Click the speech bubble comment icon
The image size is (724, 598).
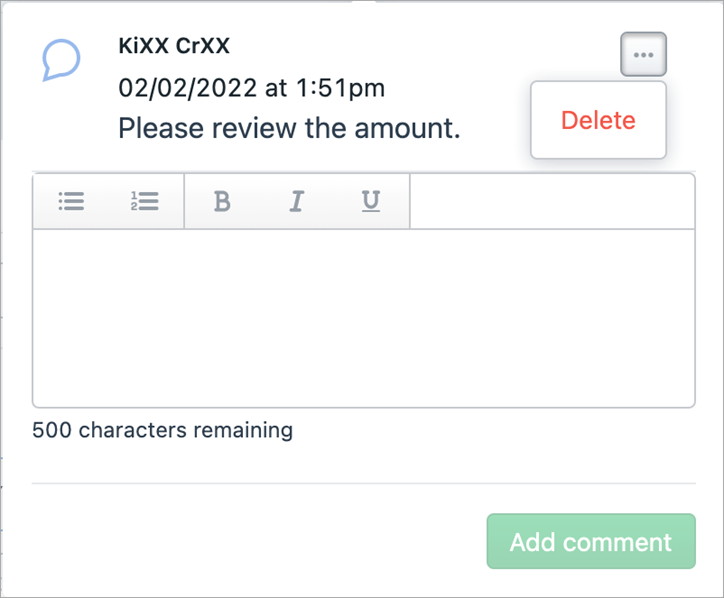(61, 61)
